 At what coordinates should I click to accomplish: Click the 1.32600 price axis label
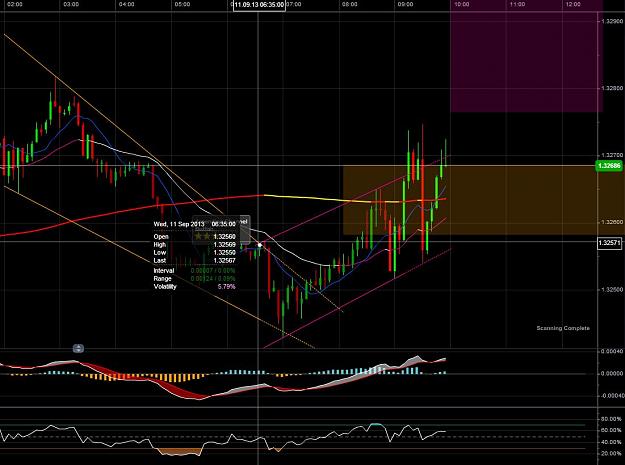612,222
